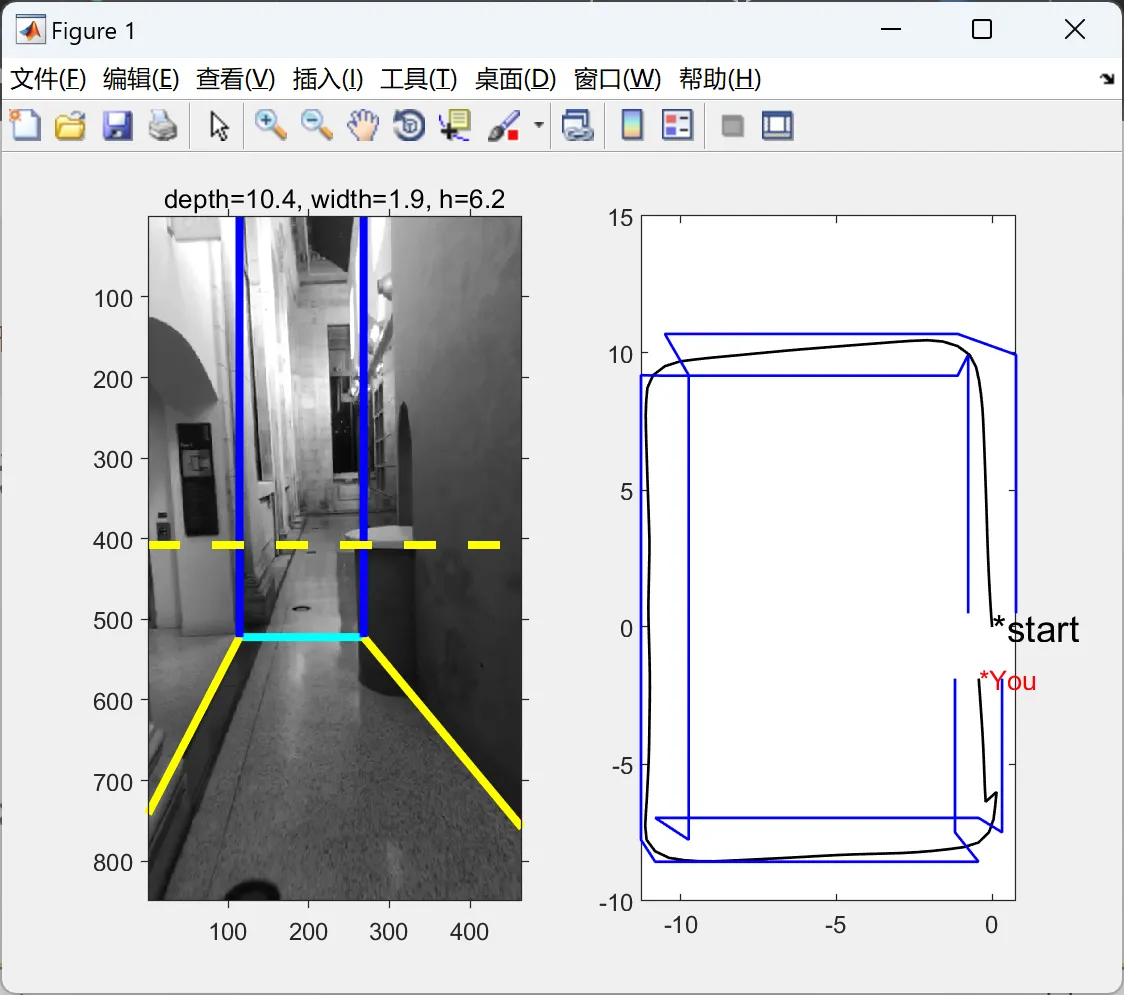Select the Rotate 3D tool
Image resolution: width=1124 pixels, height=995 pixels.
pyautogui.click(x=409, y=126)
